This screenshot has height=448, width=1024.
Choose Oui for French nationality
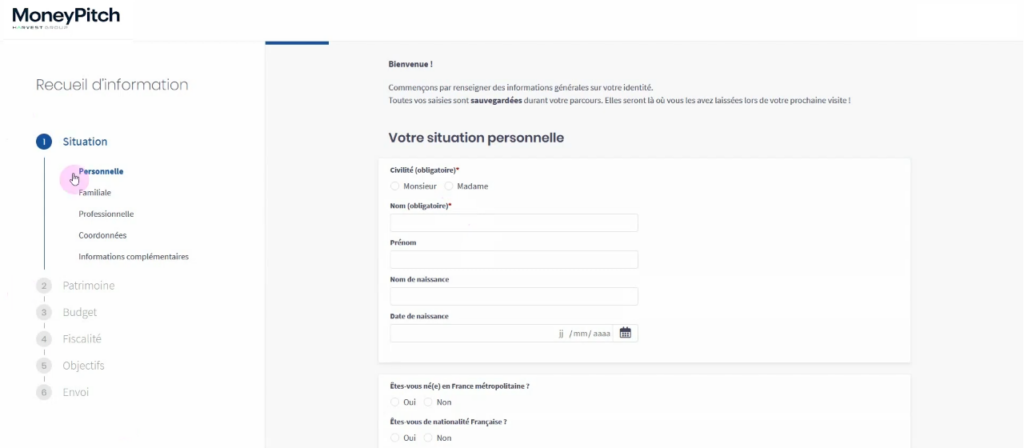tap(395, 438)
